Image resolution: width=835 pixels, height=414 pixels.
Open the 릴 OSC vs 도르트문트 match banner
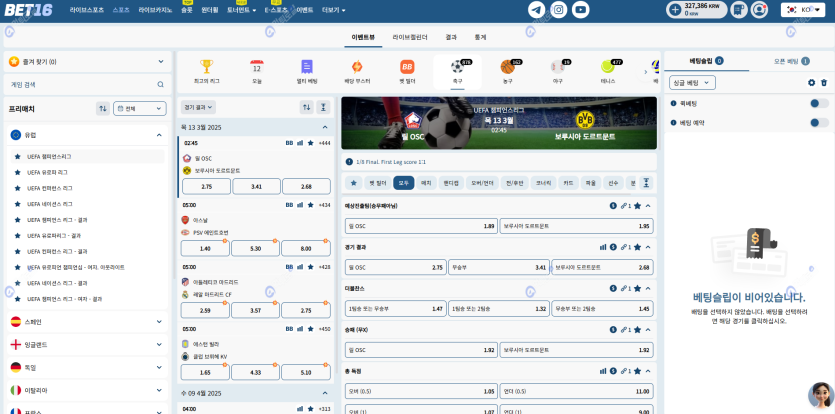click(499, 123)
